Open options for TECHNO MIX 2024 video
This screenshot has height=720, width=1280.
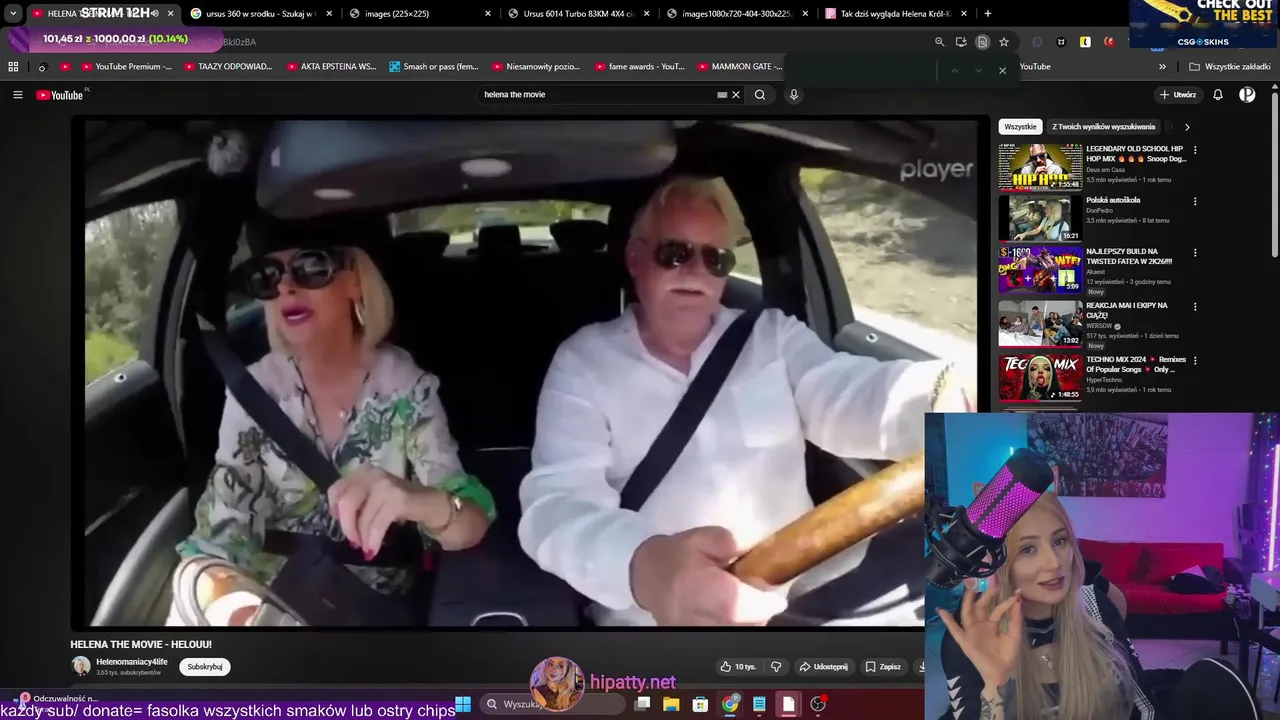tap(1195, 360)
